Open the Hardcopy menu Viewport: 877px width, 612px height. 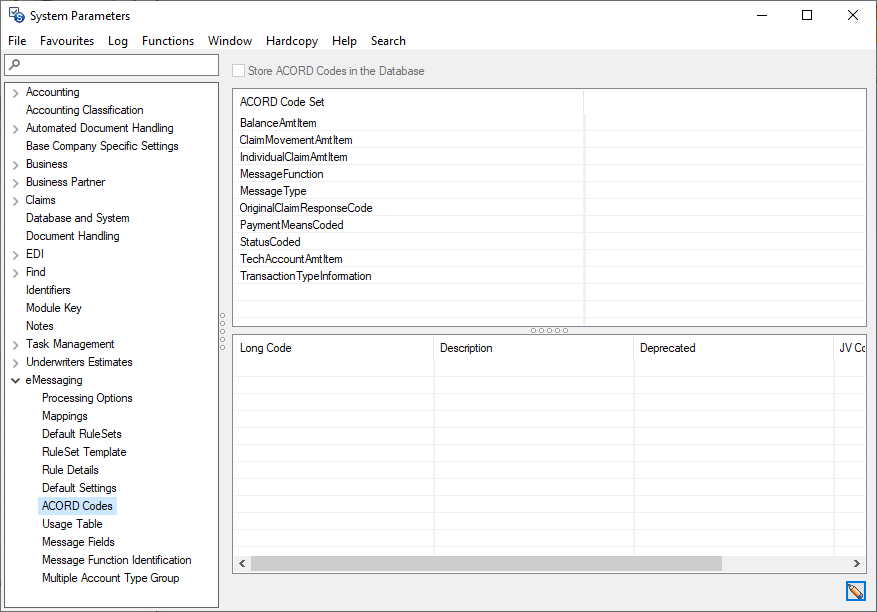tap(291, 41)
